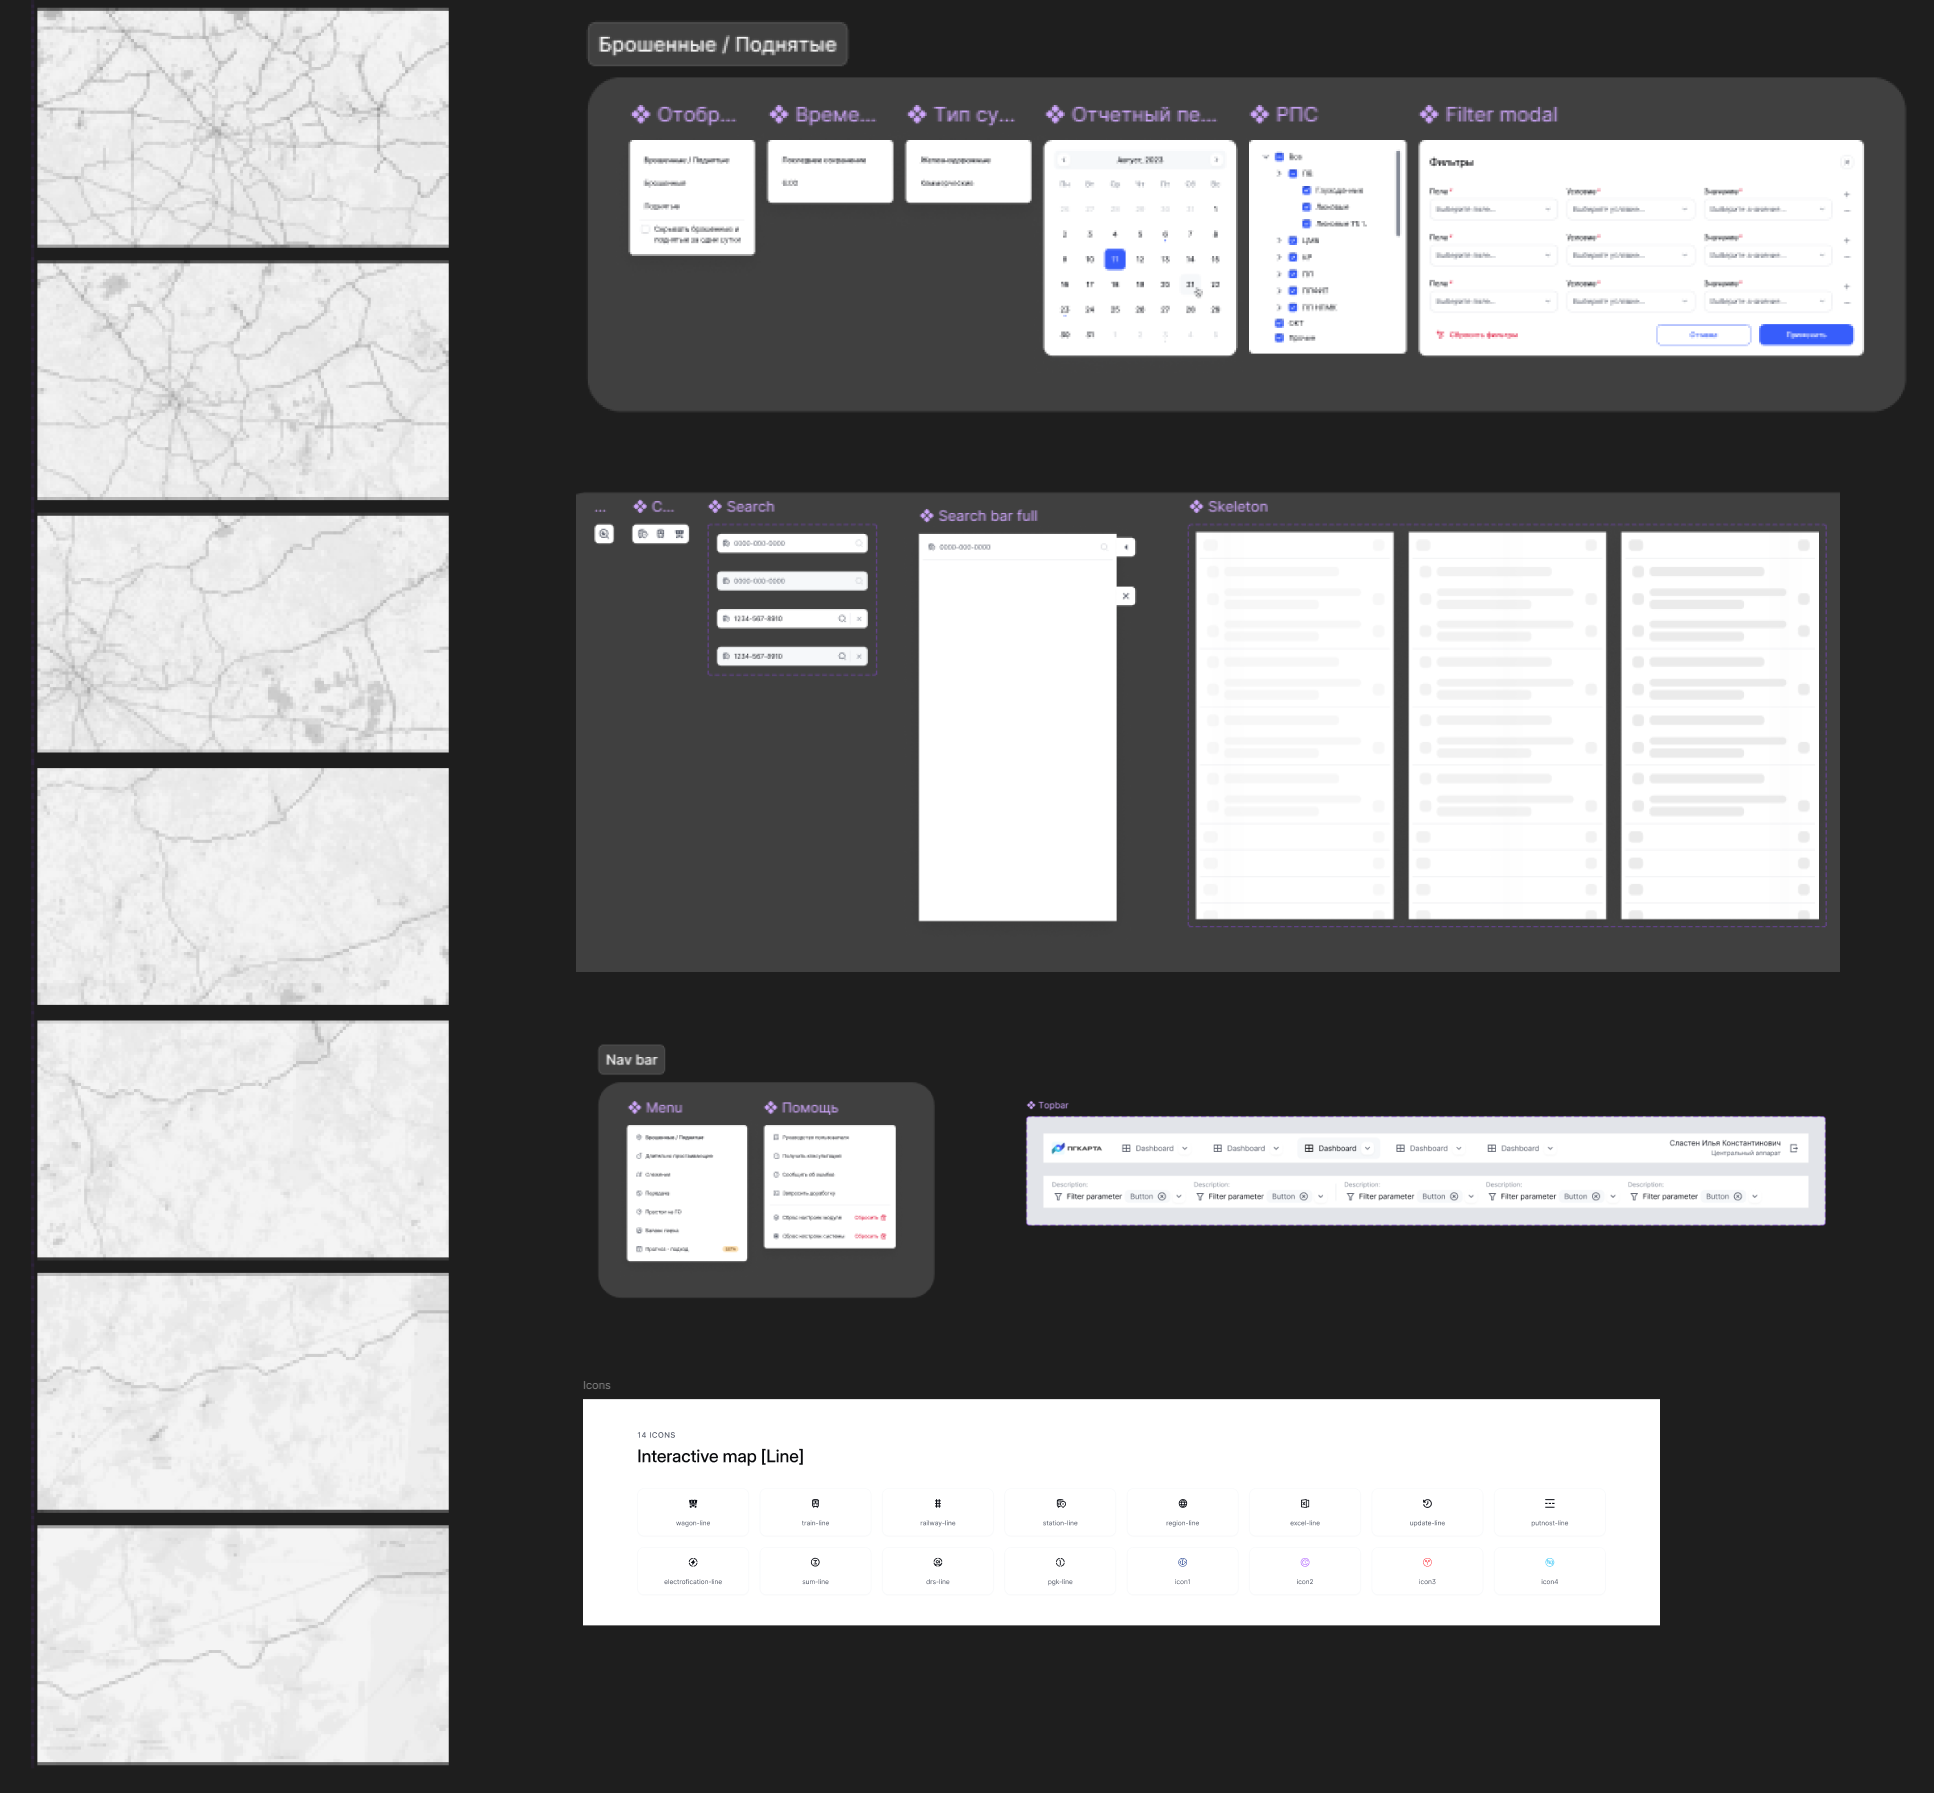Click the red icon3 tile

pos(1427,1568)
